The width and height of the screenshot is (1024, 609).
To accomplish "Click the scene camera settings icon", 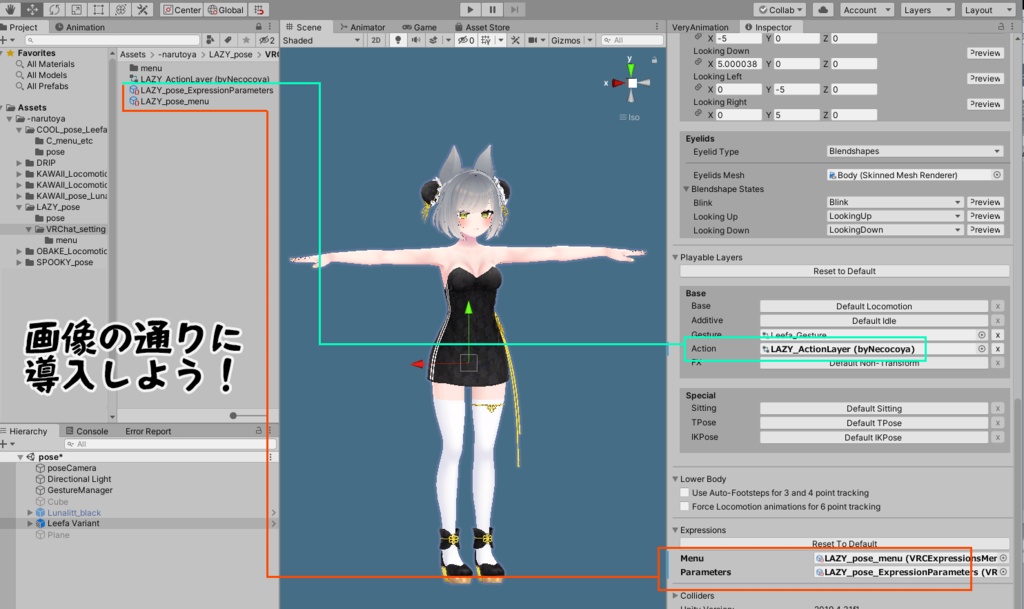I will pyautogui.click(x=533, y=40).
